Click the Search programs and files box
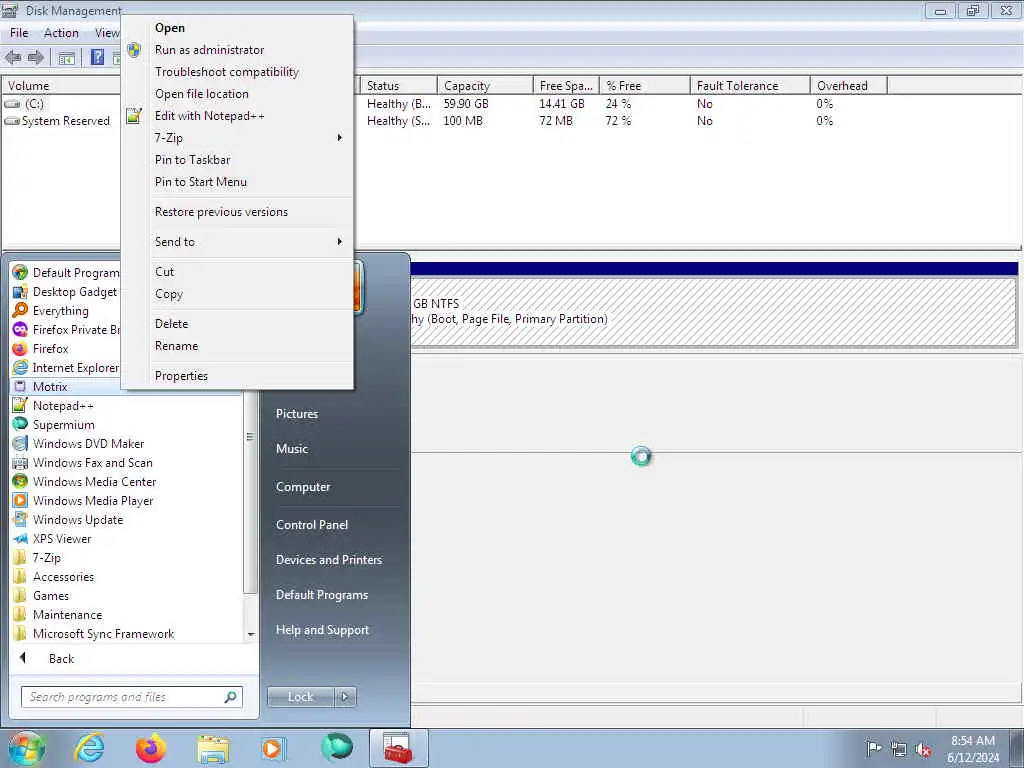Viewport: 1024px width, 768px height. point(132,697)
